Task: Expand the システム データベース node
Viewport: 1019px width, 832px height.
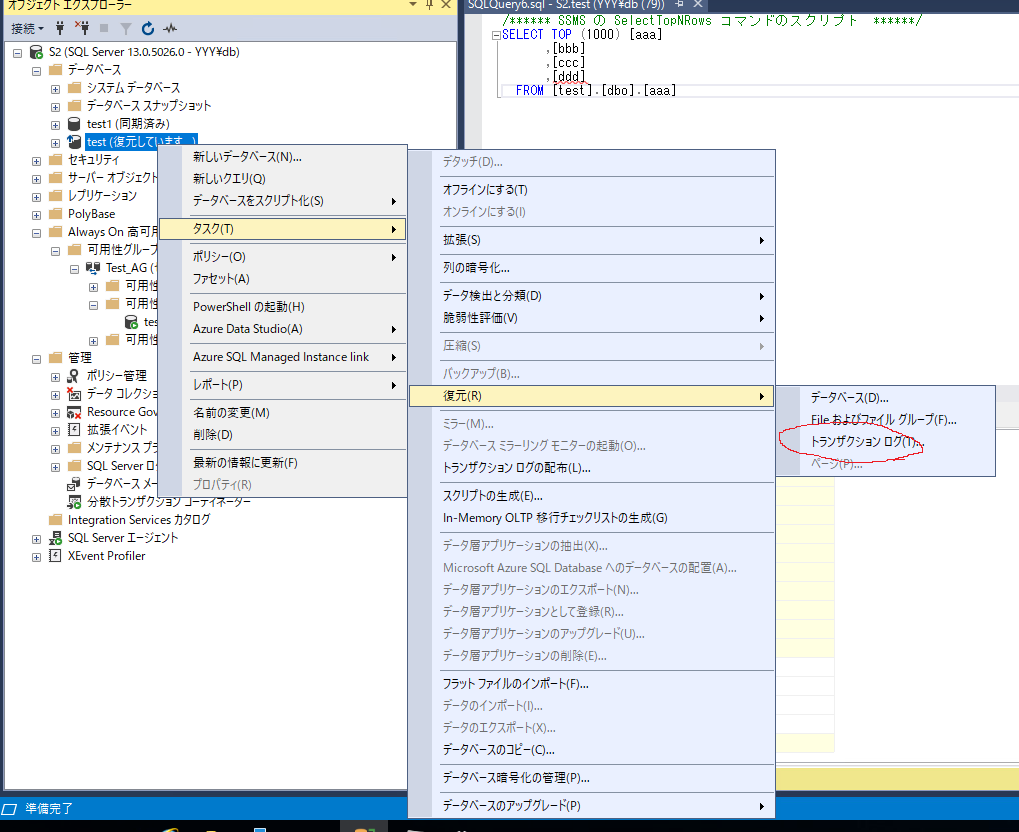Action: (x=55, y=89)
